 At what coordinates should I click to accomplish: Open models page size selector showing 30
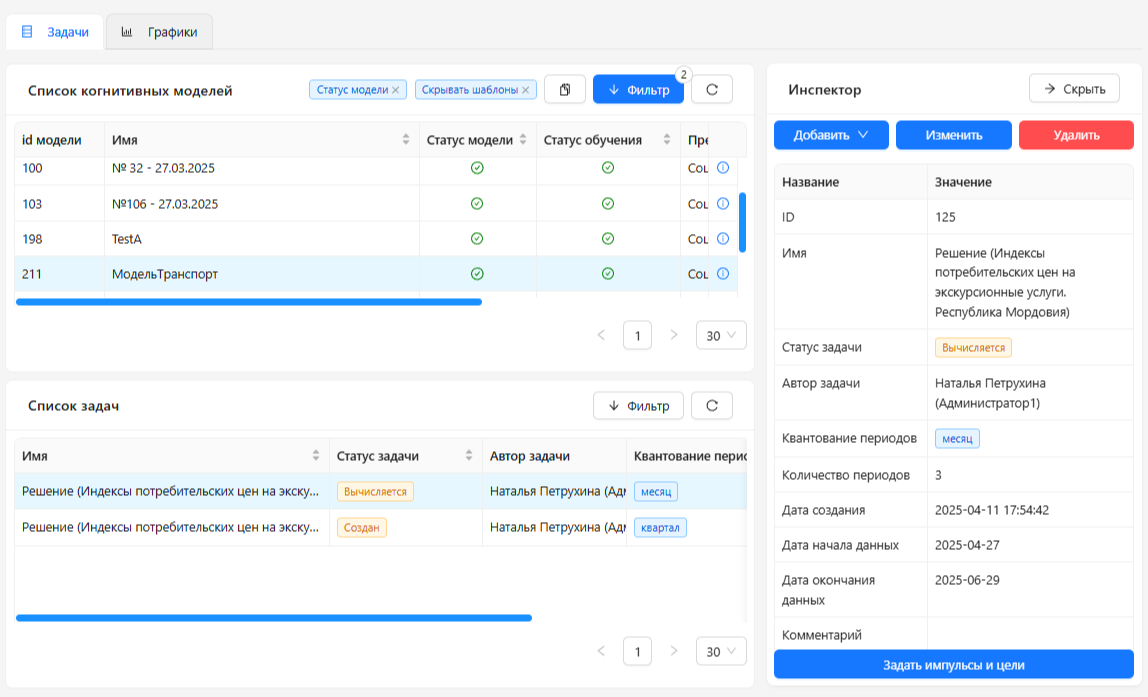click(721, 335)
